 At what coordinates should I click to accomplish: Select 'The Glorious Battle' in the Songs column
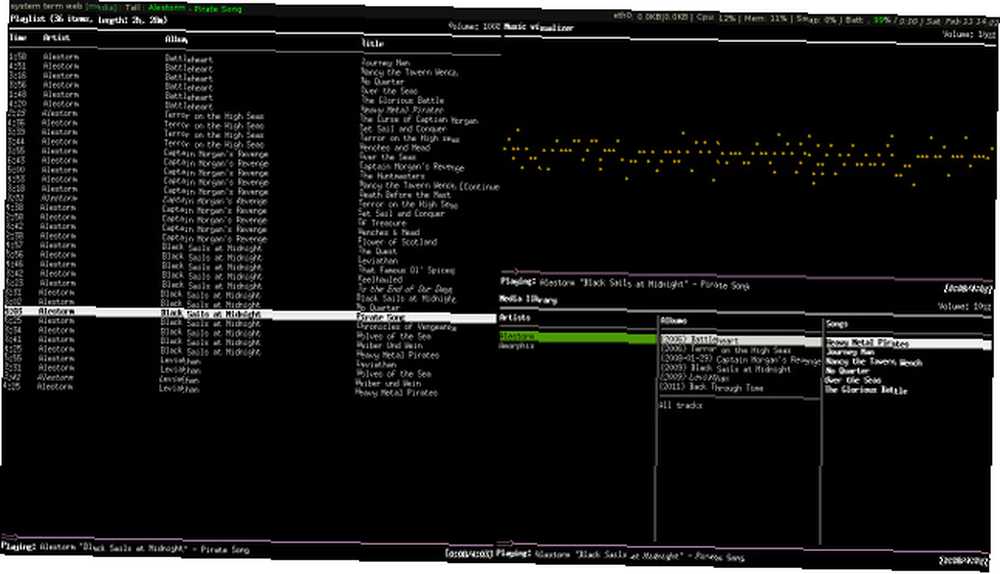[x=866, y=390]
